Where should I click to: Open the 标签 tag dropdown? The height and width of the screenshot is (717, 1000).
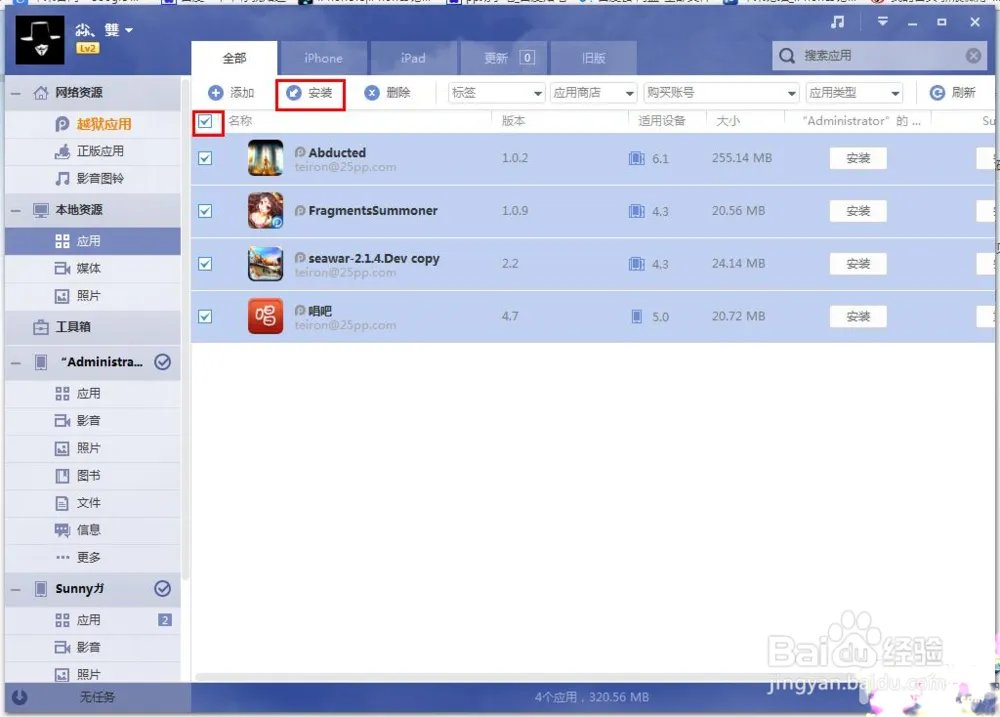coord(496,93)
